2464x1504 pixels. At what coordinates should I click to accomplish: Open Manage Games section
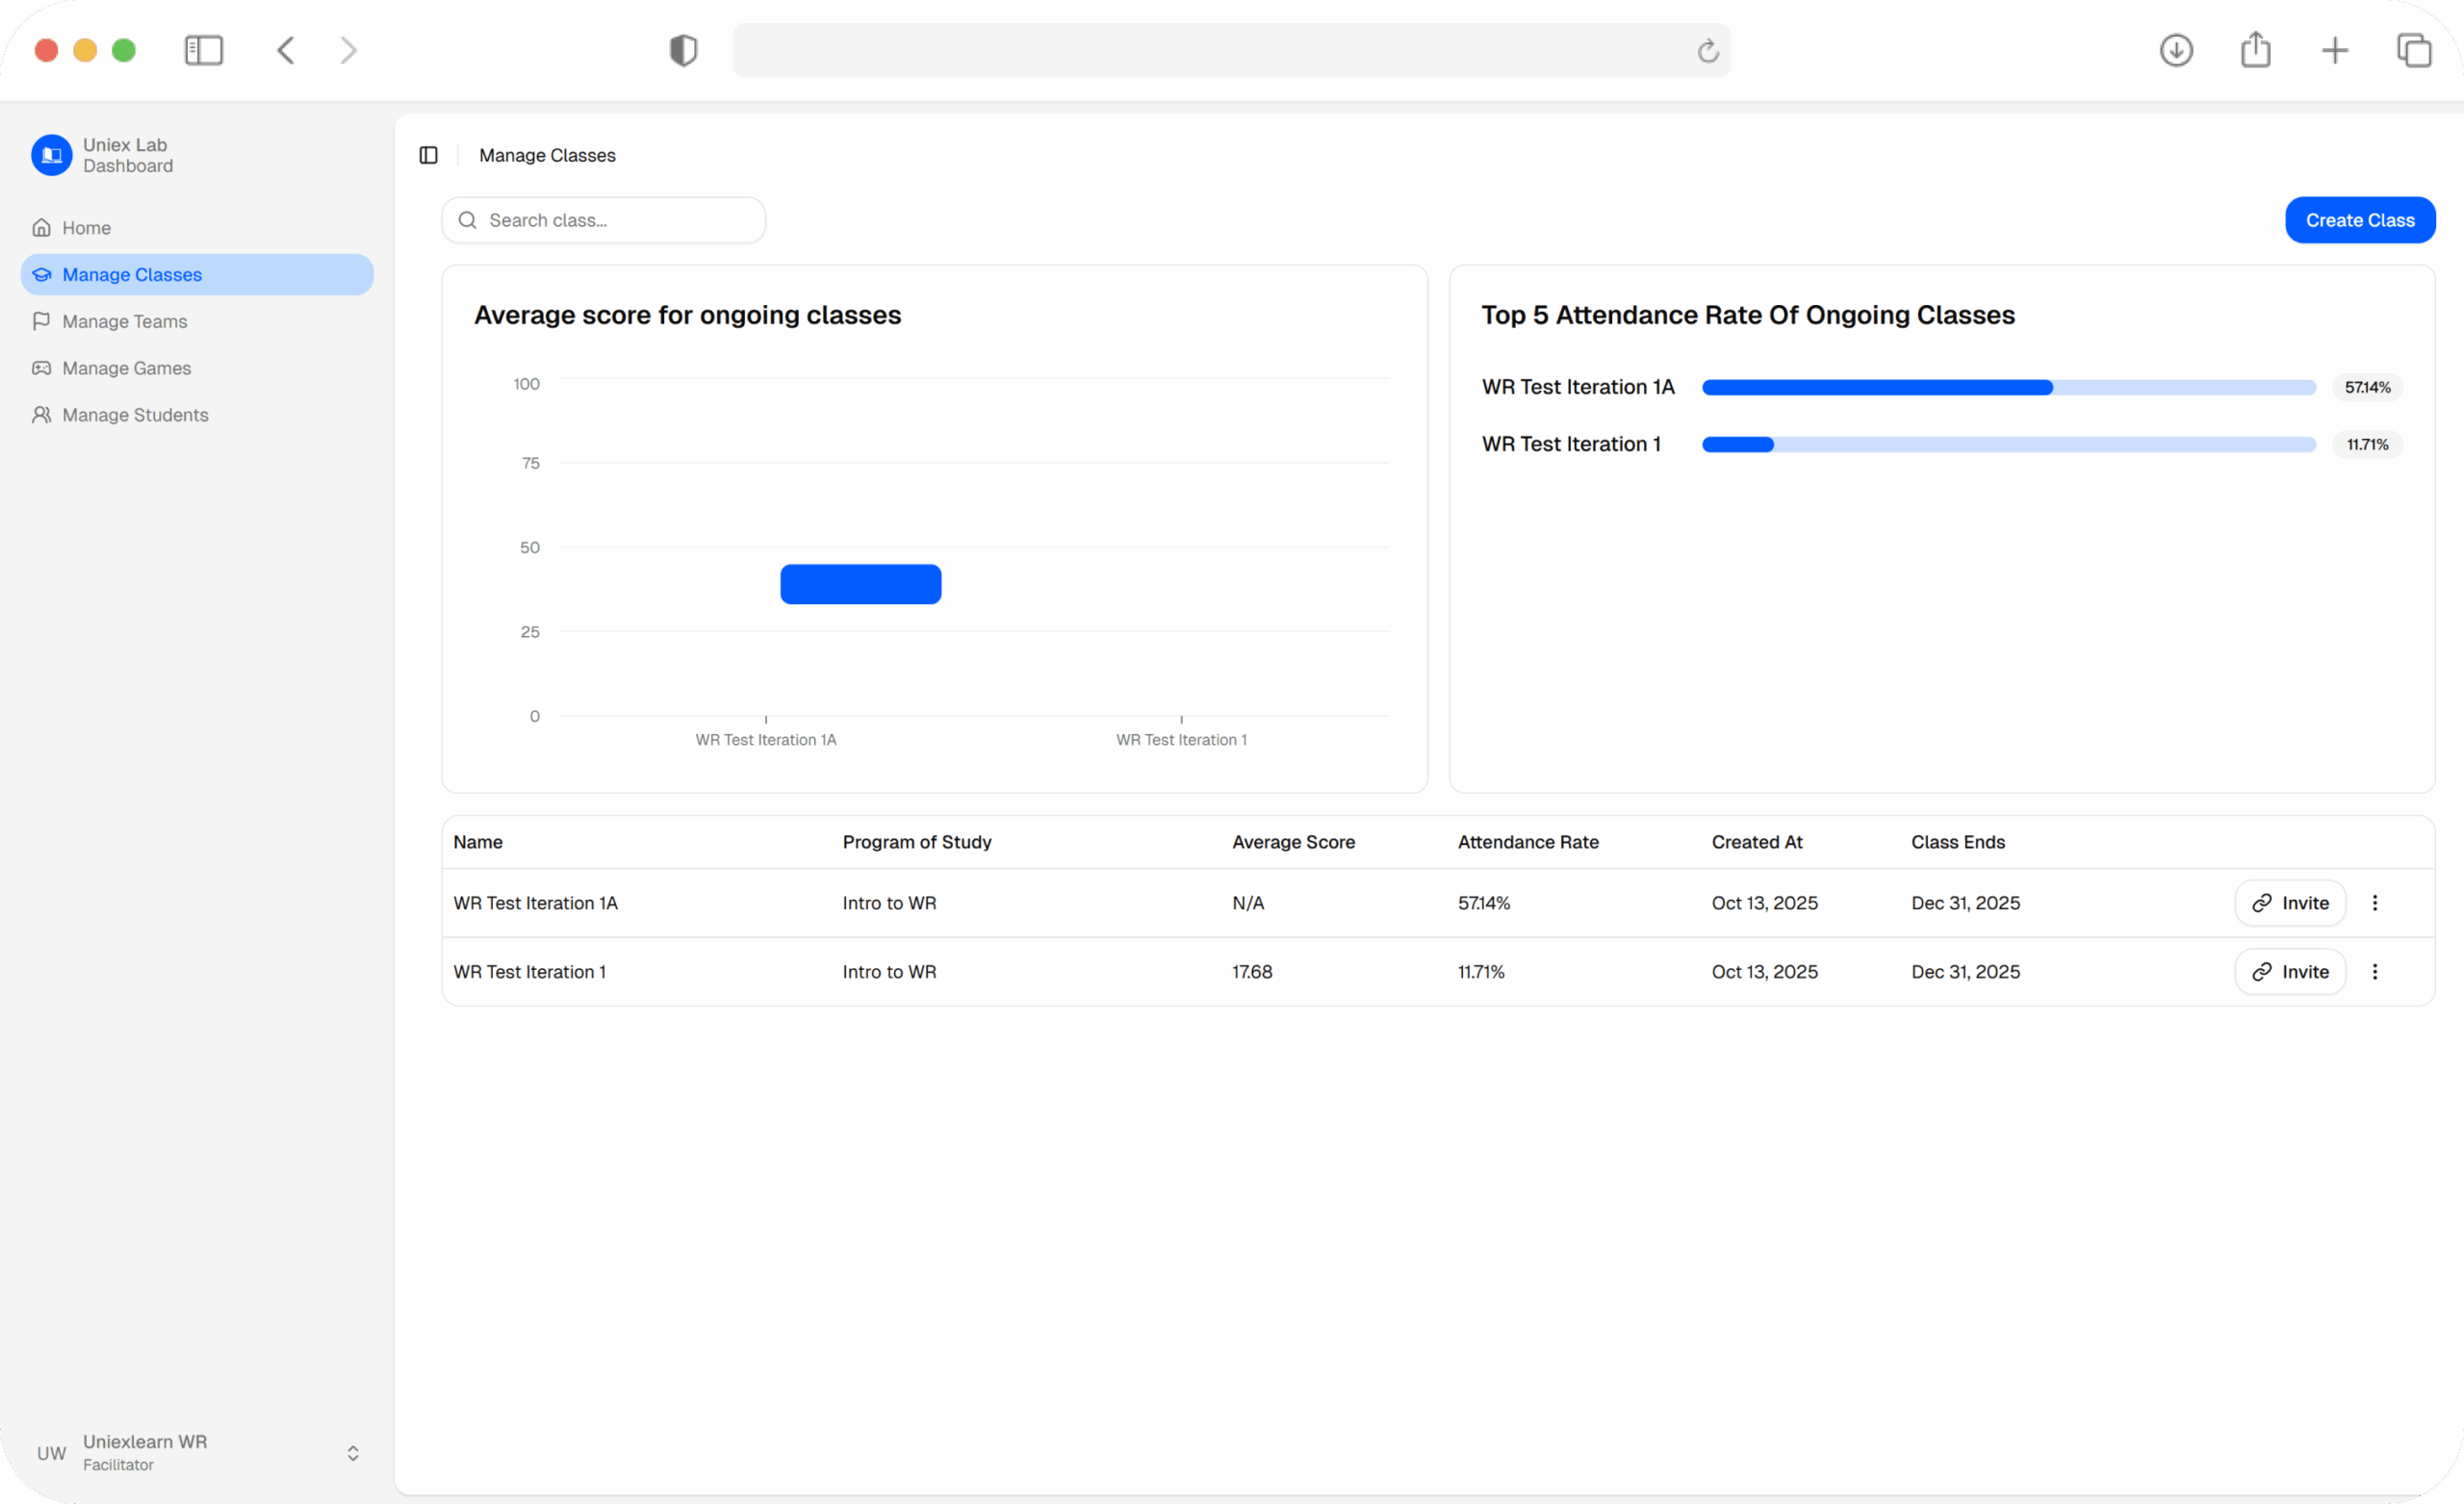[126, 368]
